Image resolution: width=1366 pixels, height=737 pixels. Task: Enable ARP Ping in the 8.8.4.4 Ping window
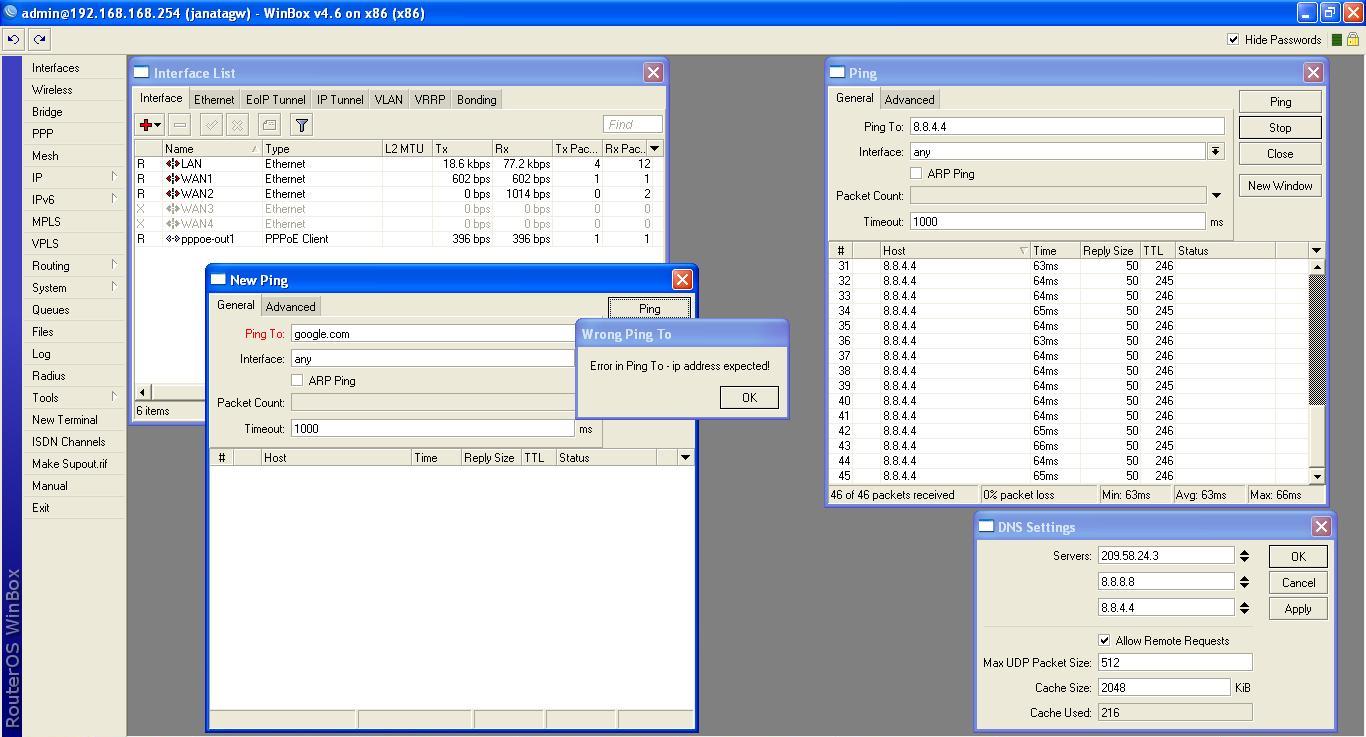[916, 174]
